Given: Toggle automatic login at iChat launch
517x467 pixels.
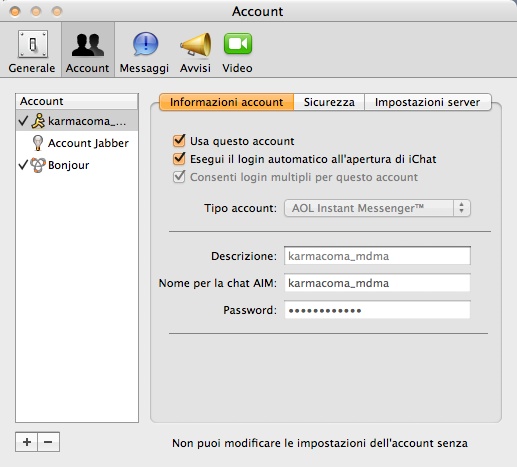Looking at the screenshot, I should (x=179, y=159).
